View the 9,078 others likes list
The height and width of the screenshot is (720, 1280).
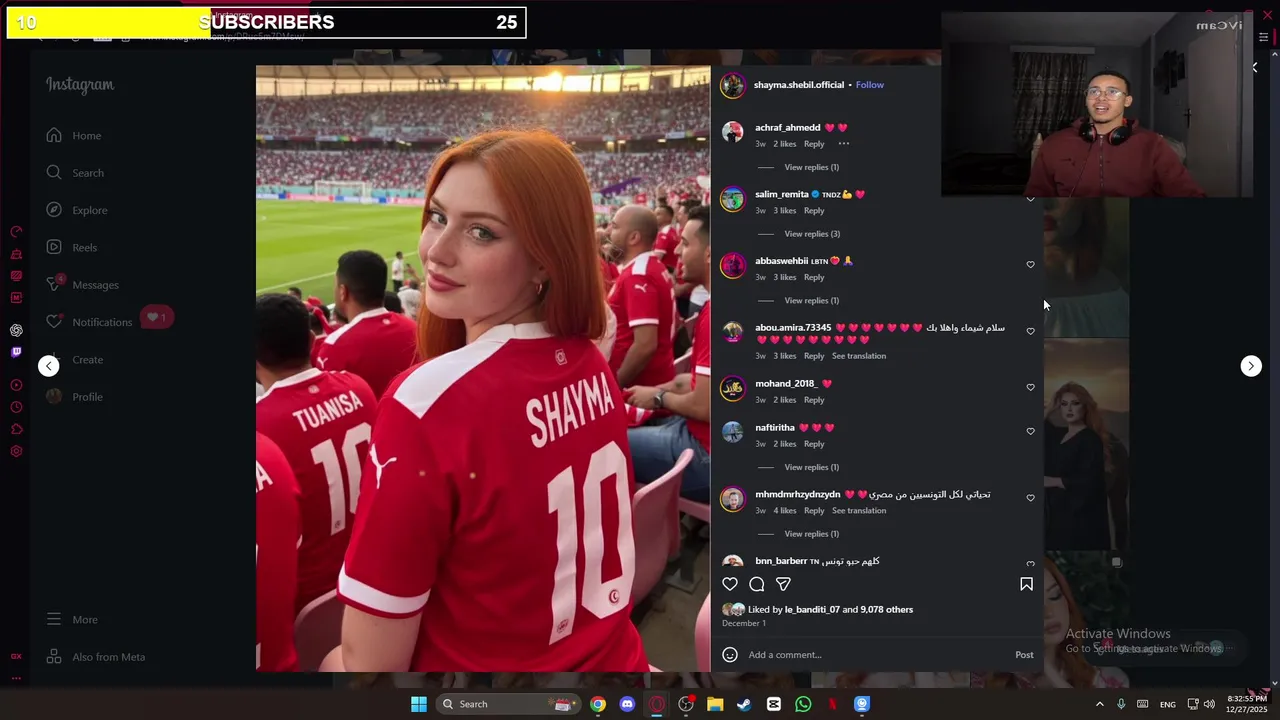887,609
